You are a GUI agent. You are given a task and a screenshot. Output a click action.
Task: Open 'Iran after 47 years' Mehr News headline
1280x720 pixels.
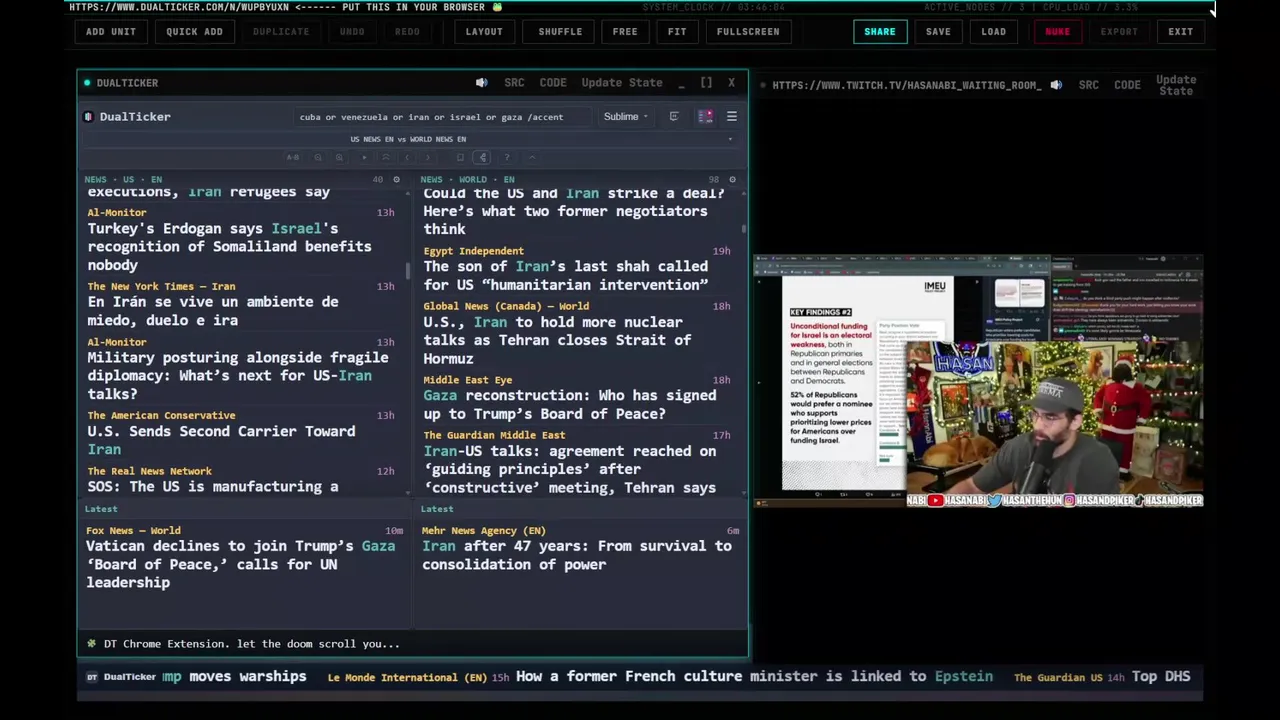tap(577, 555)
